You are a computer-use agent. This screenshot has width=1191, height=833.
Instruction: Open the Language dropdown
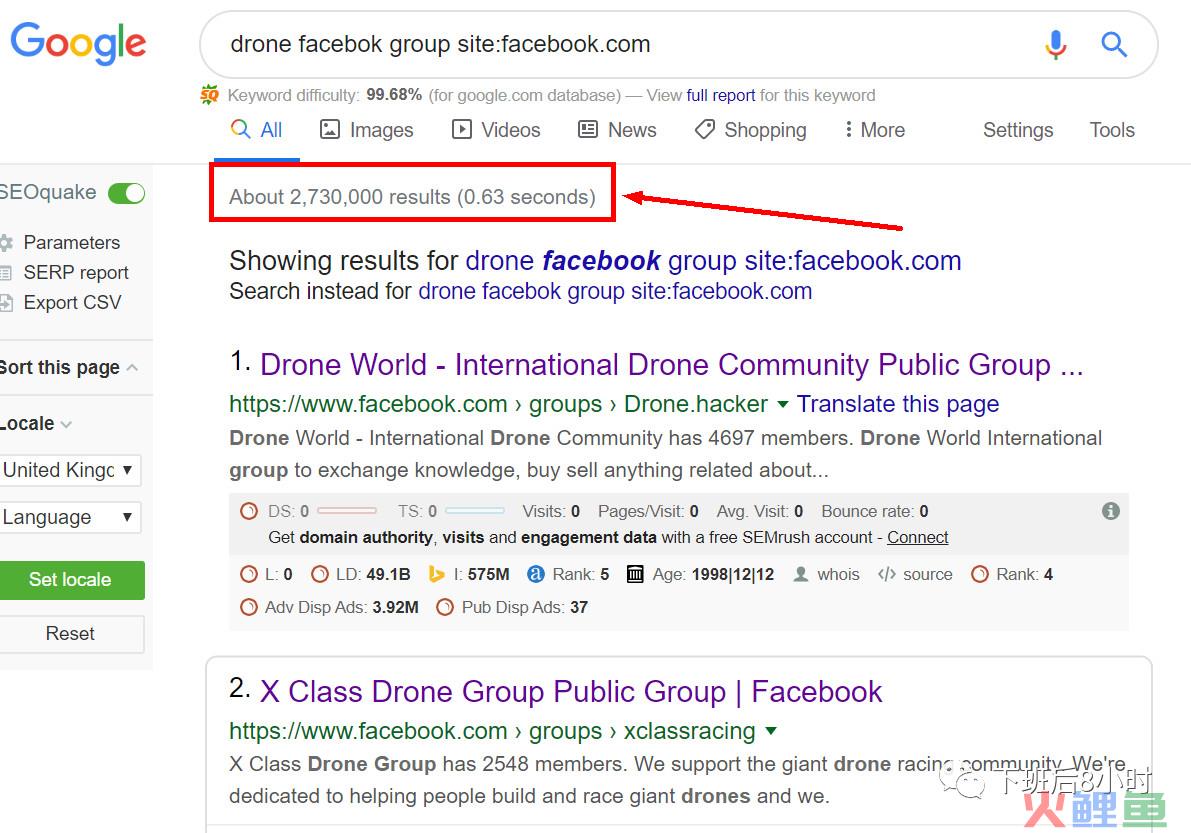click(70, 517)
